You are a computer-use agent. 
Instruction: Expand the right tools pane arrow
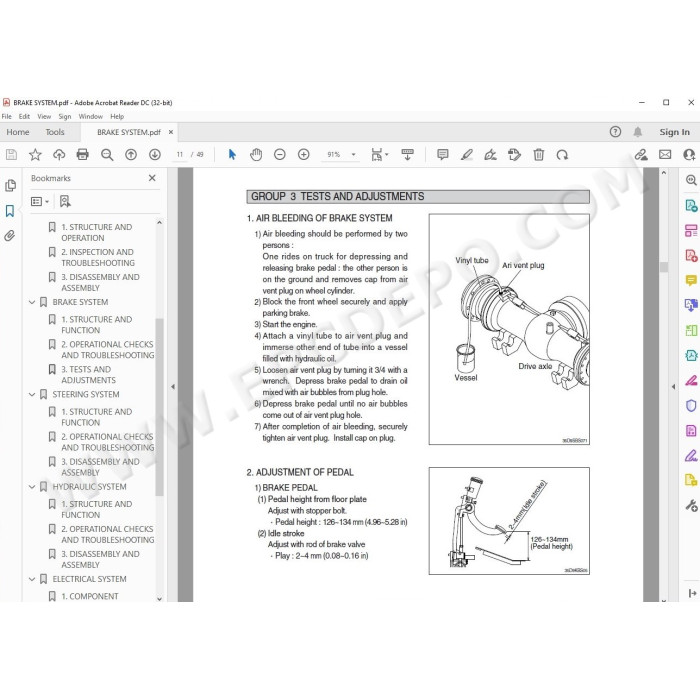673,387
